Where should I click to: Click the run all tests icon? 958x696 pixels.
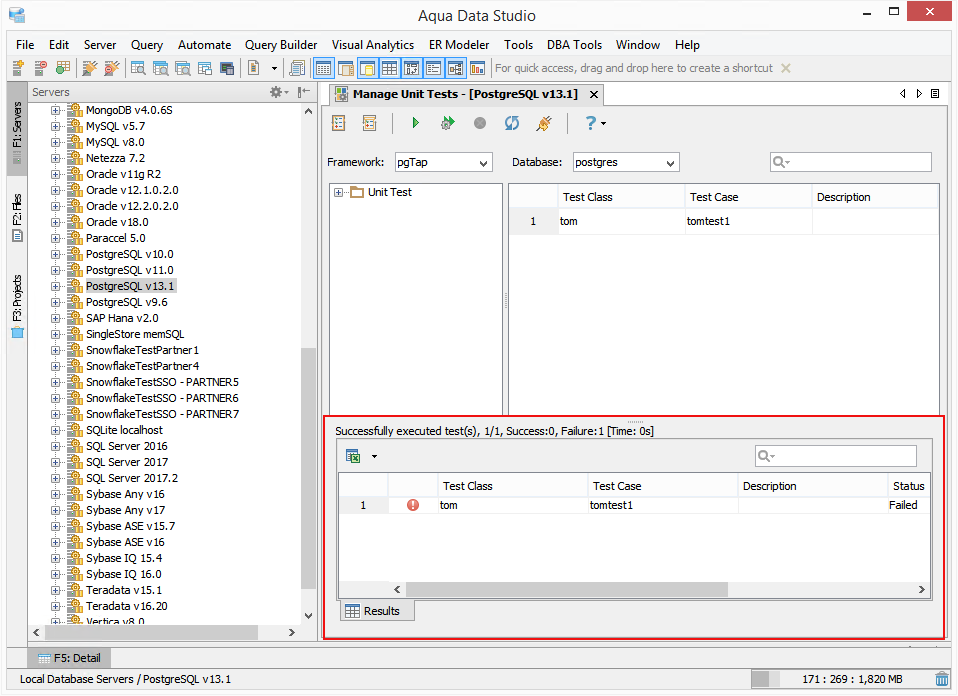[x=448, y=123]
